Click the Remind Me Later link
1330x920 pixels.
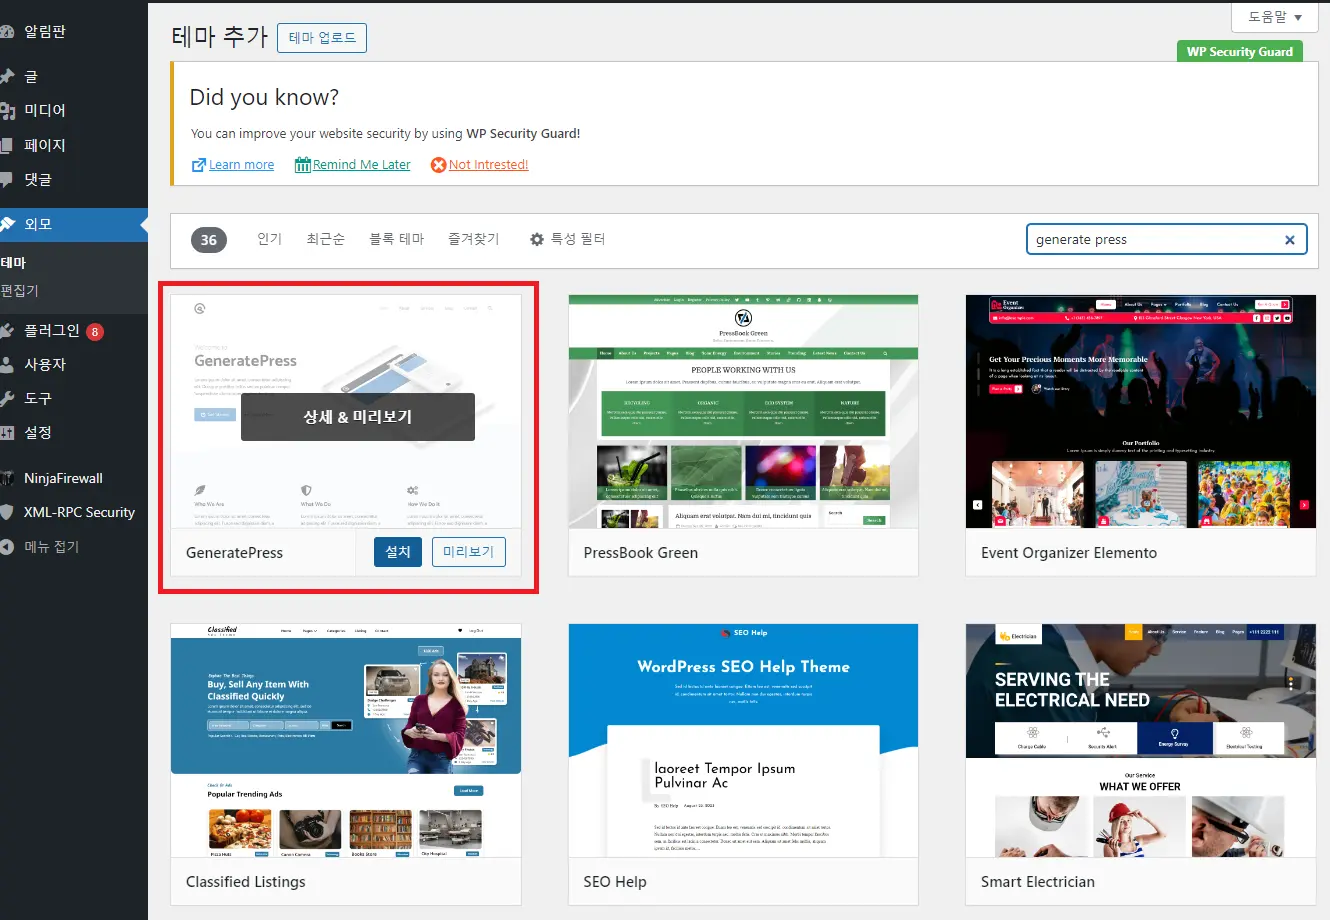point(362,165)
